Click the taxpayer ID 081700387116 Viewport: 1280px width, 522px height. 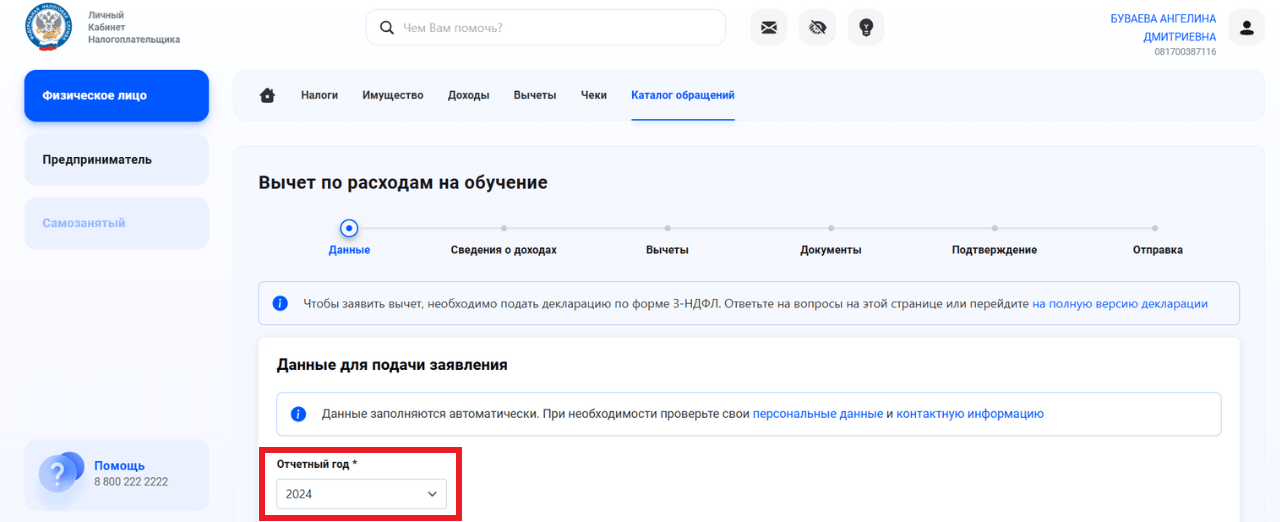(1185, 52)
